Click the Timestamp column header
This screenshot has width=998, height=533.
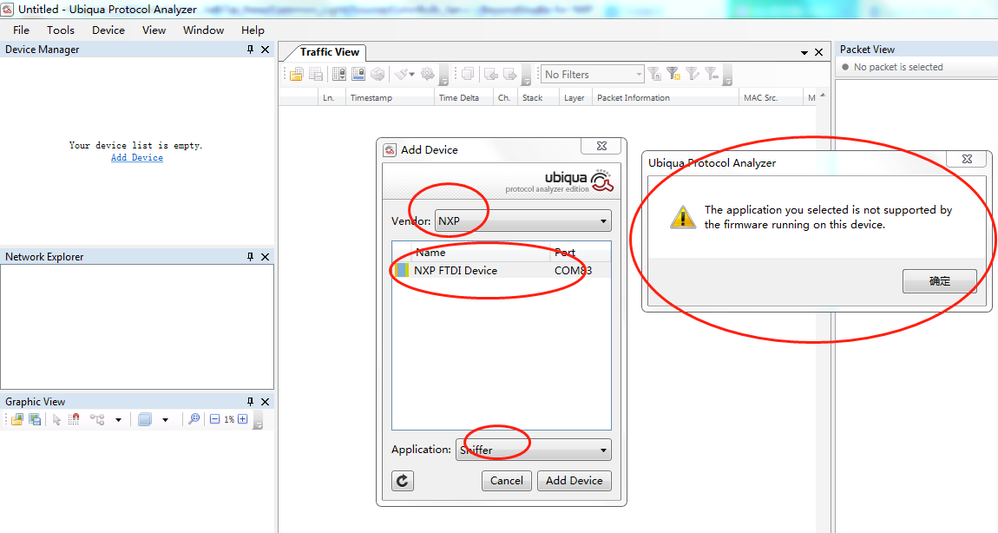click(x=390, y=97)
